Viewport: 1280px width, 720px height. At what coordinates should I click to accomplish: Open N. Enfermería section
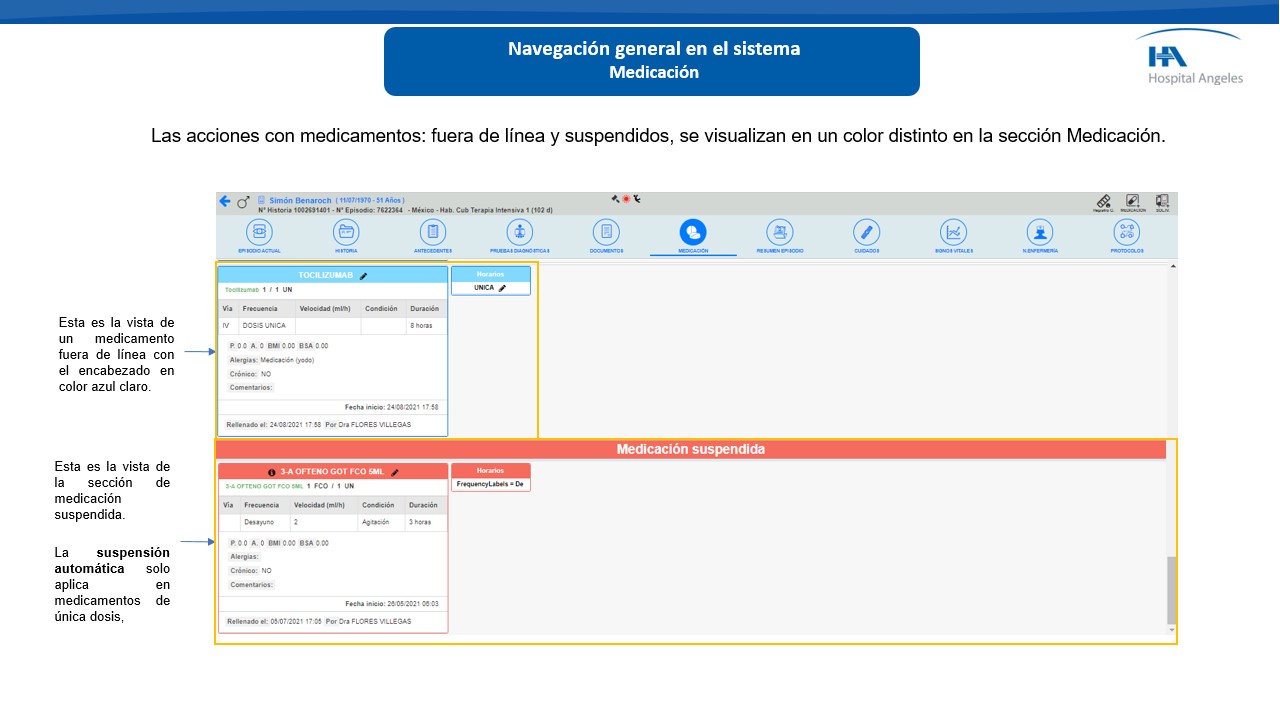point(1040,232)
